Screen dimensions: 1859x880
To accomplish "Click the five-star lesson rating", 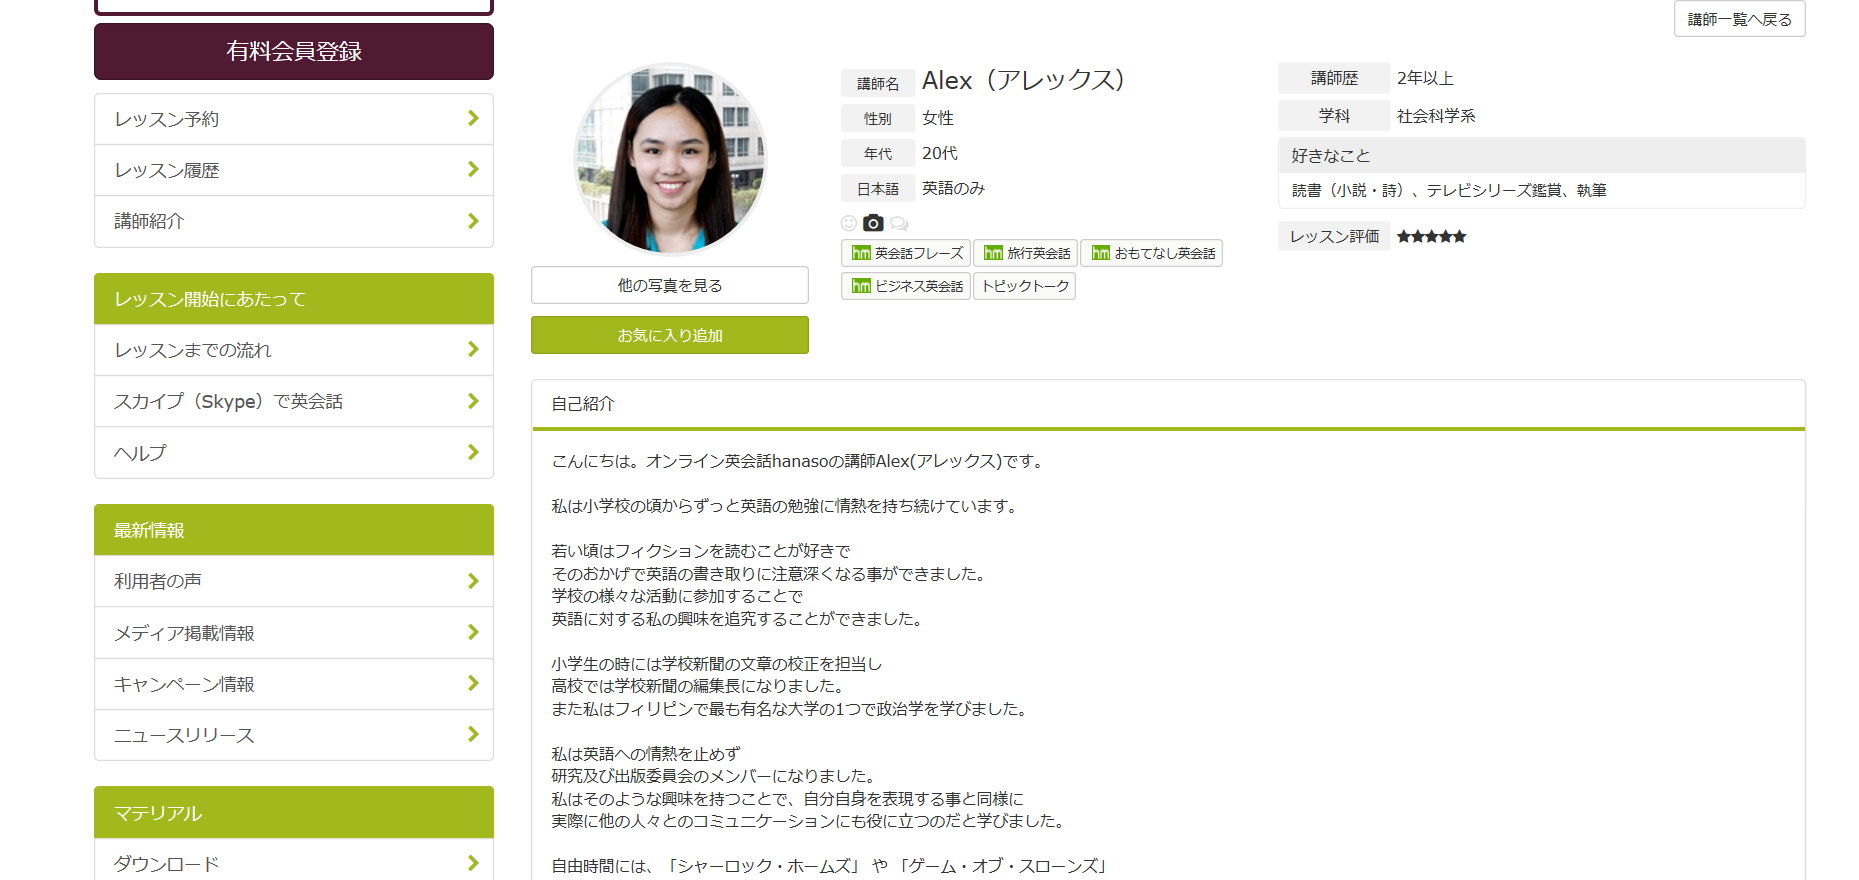I will pos(1431,237).
